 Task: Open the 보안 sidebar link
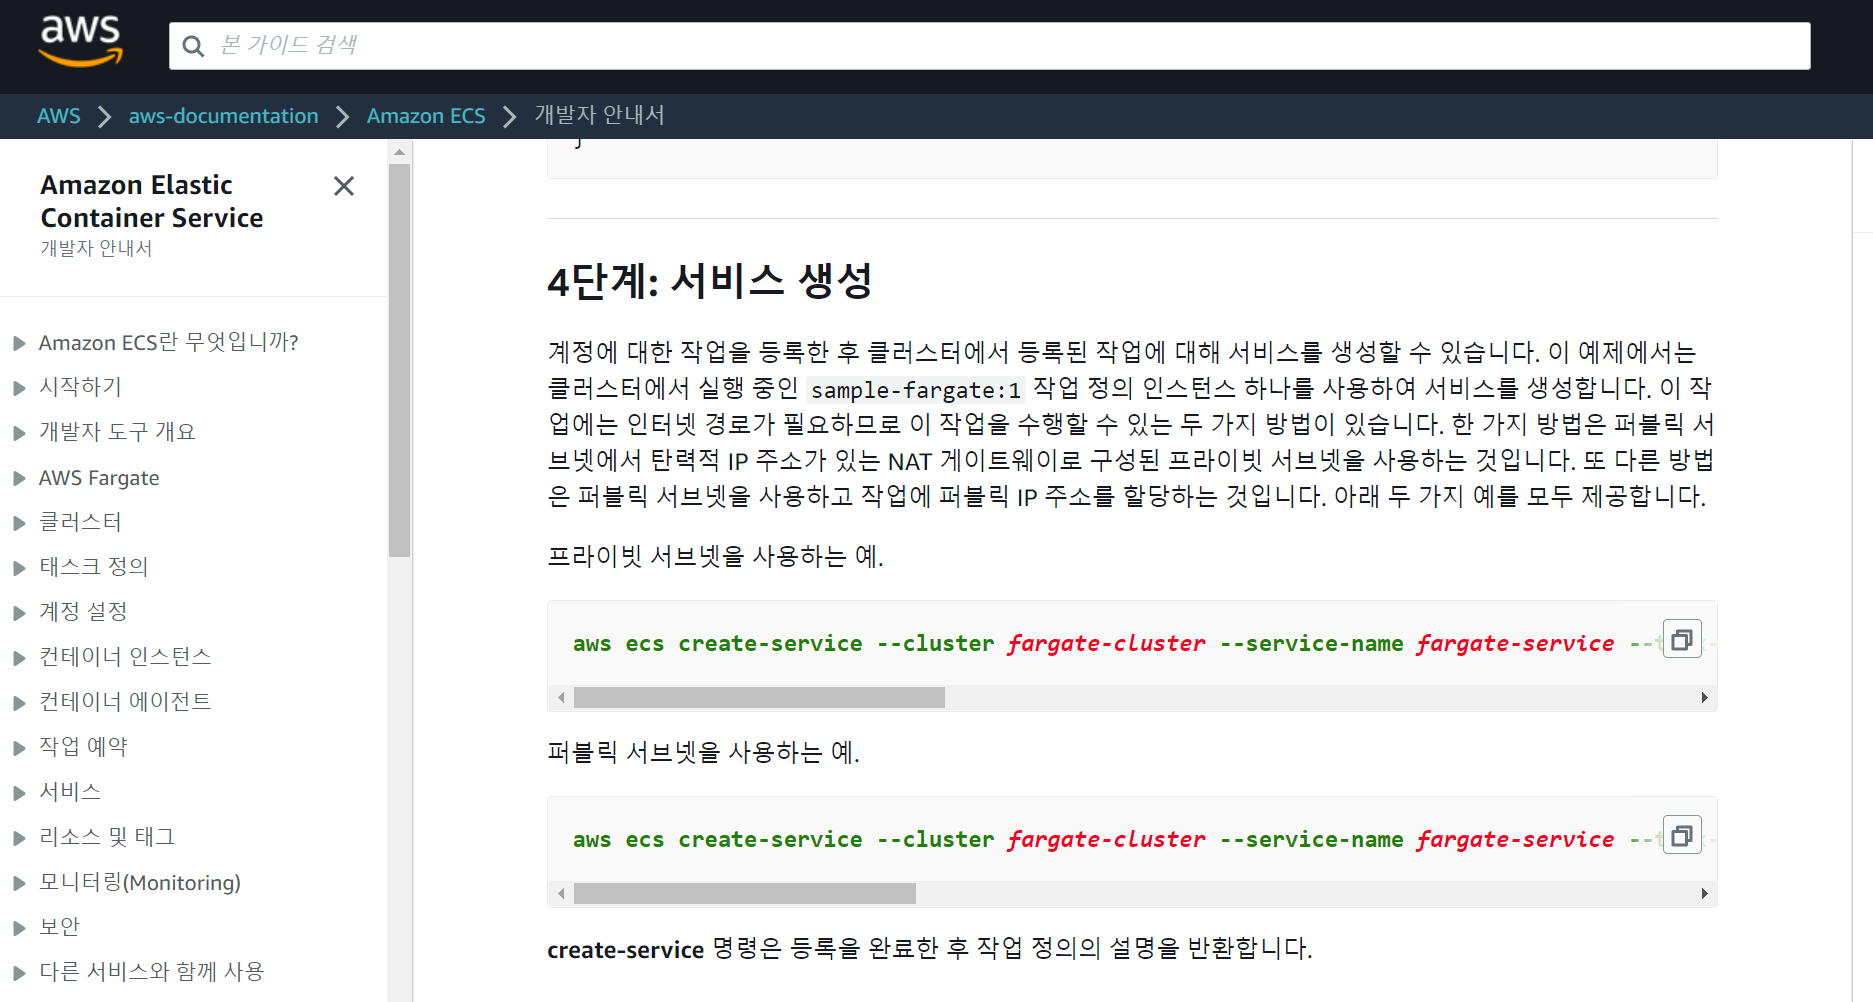[59, 927]
